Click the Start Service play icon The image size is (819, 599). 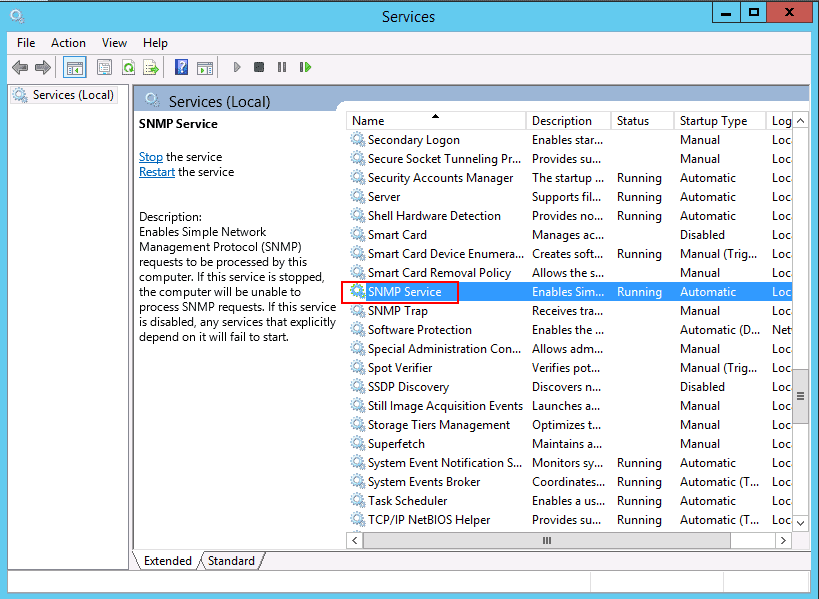tap(237, 67)
